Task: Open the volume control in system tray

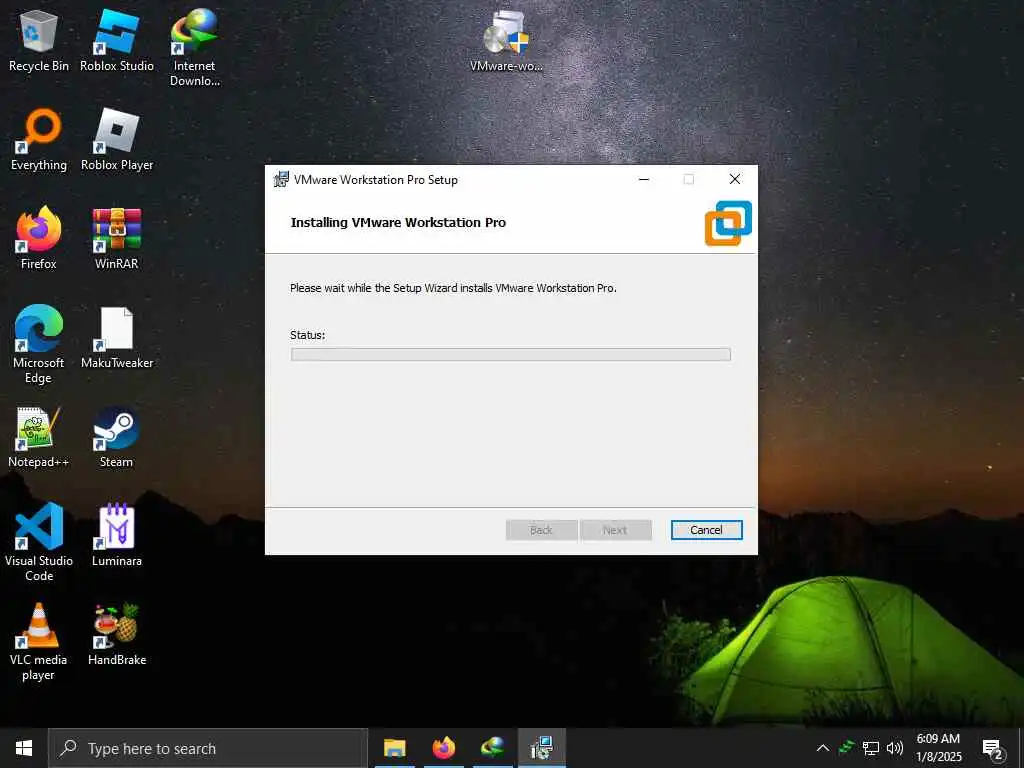Action: click(x=895, y=748)
